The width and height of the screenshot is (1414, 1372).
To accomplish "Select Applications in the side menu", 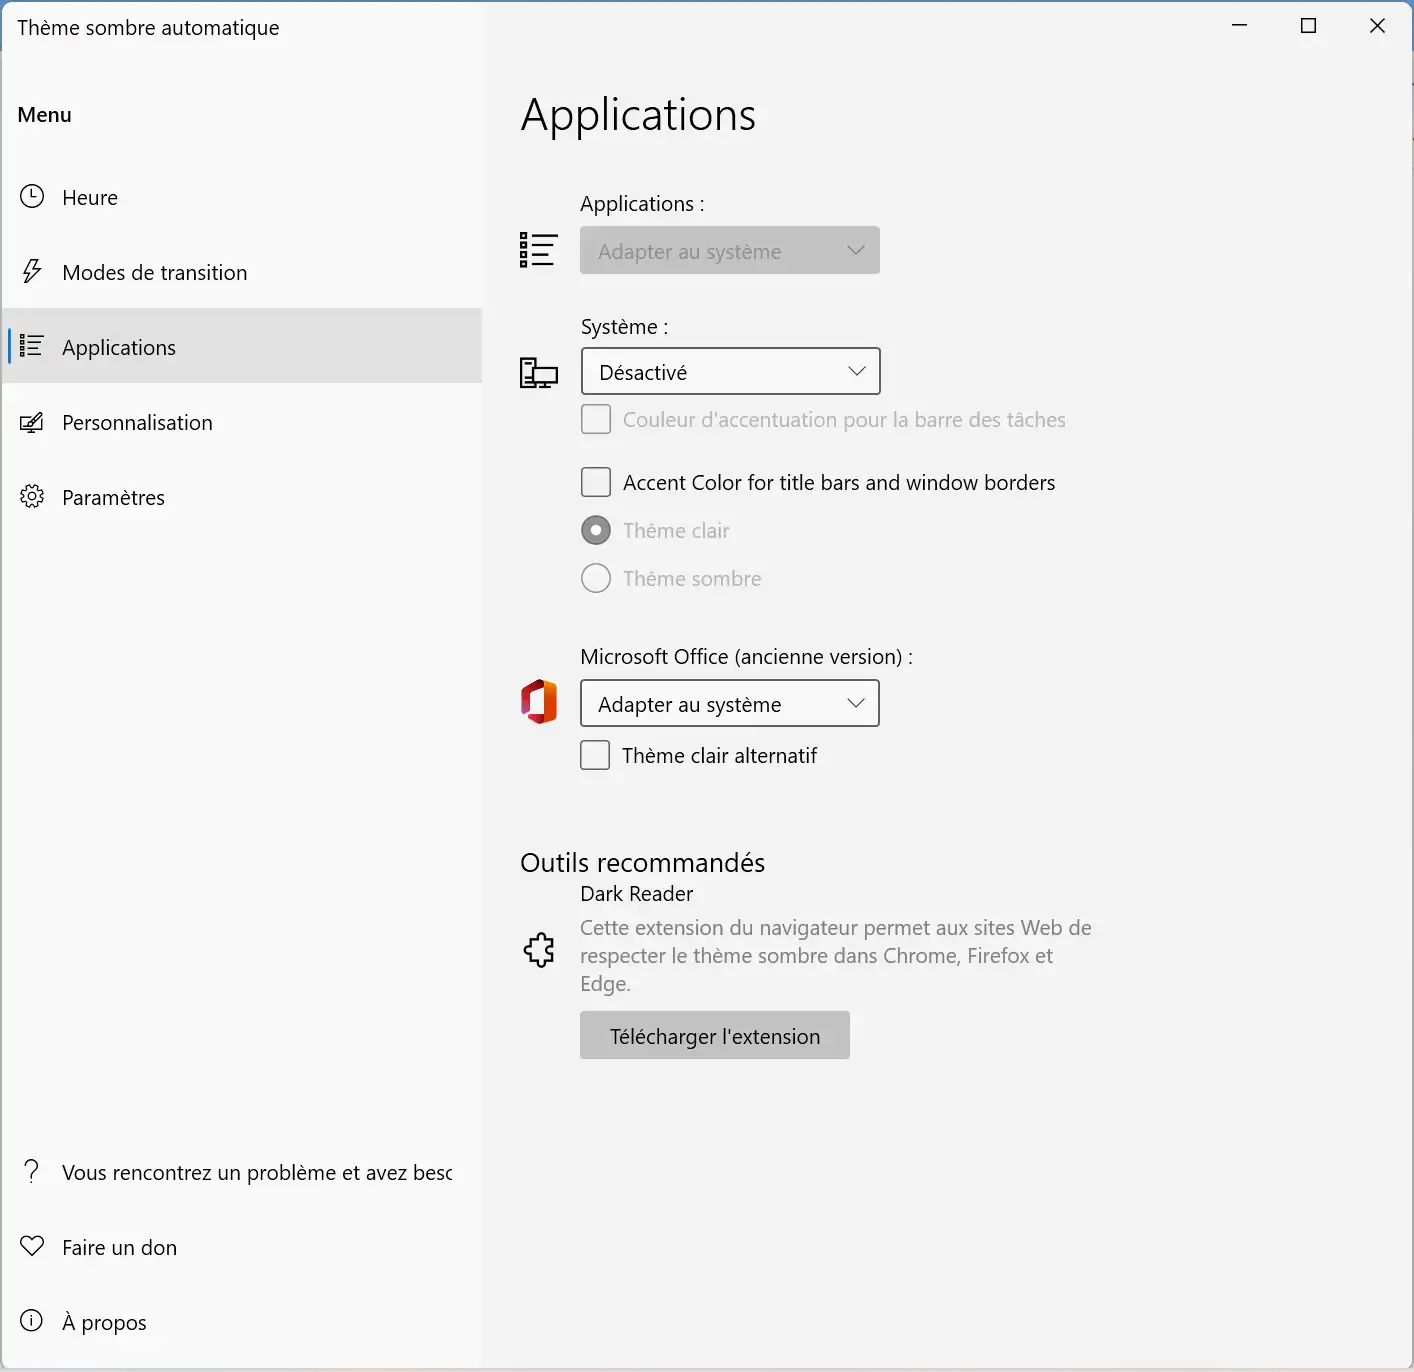I will pos(242,346).
